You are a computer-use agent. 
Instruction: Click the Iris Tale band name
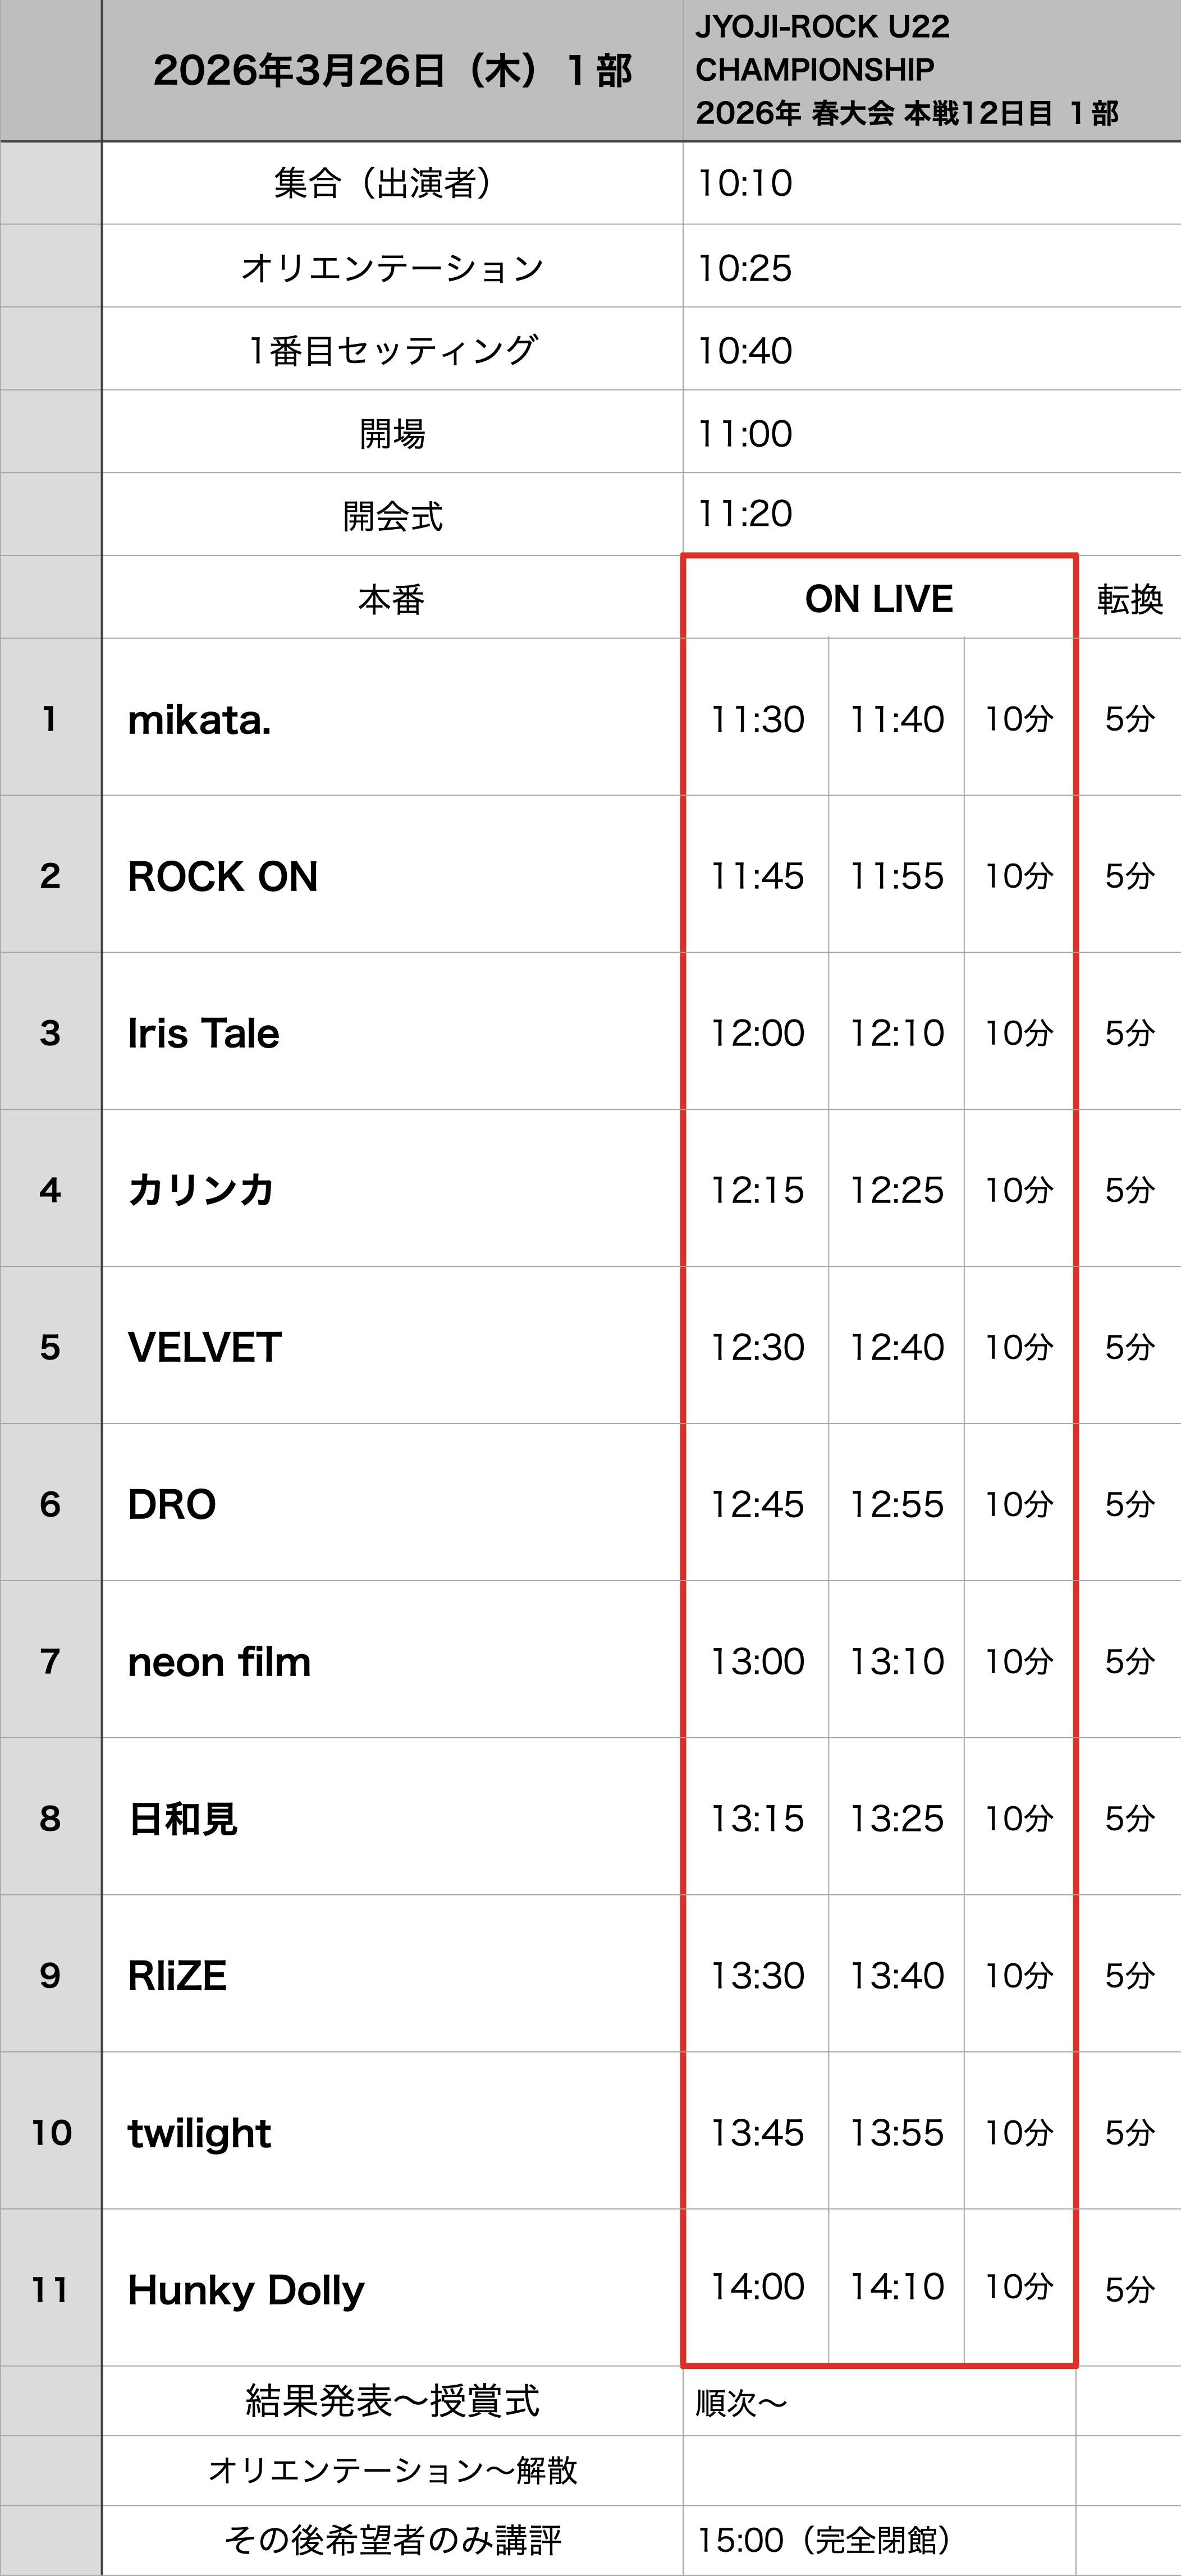pos(204,1034)
